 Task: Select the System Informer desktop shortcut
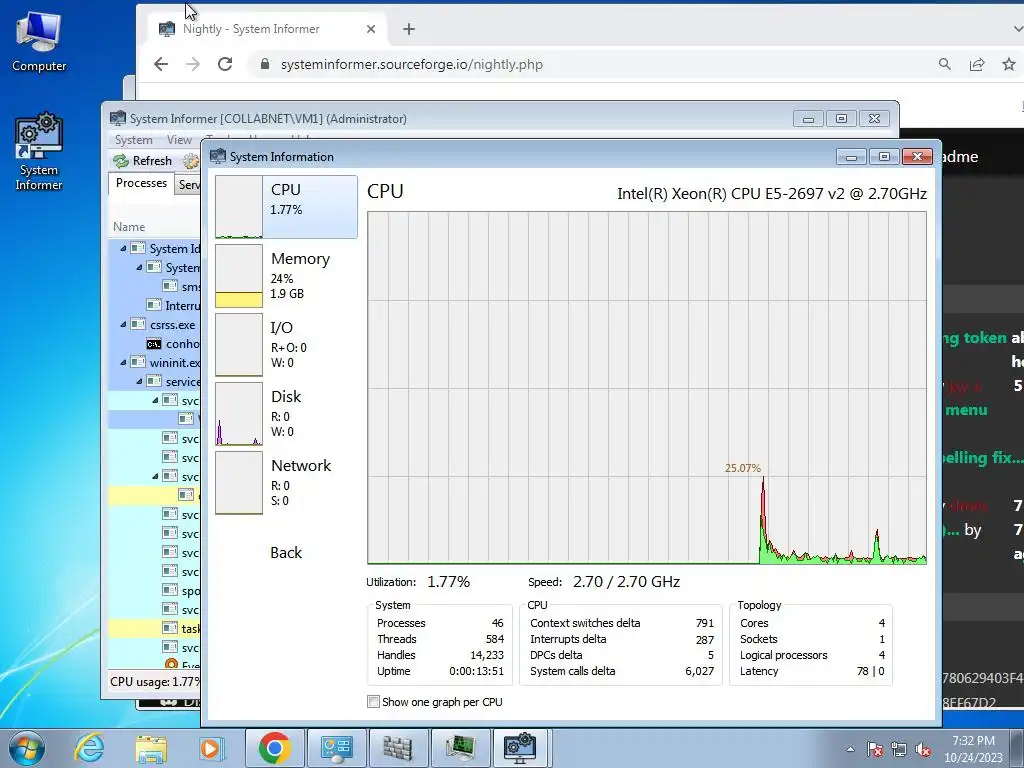coord(39,152)
